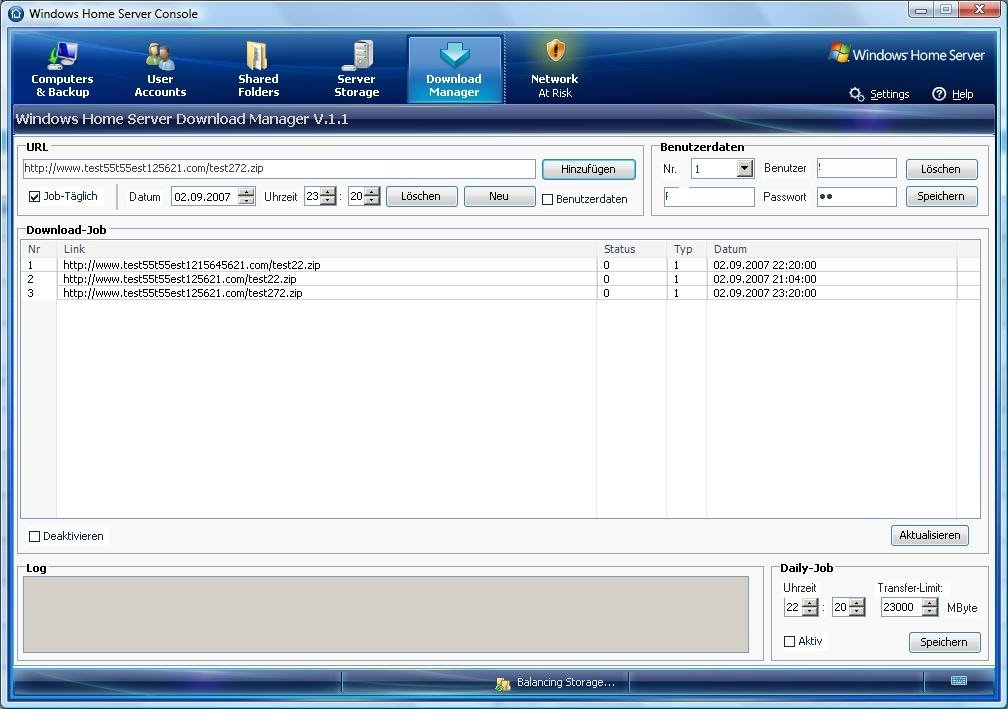The height and width of the screenshot is (709, 1008).
Task: Open the User Accounts tab
Action: tap(160, 69)
